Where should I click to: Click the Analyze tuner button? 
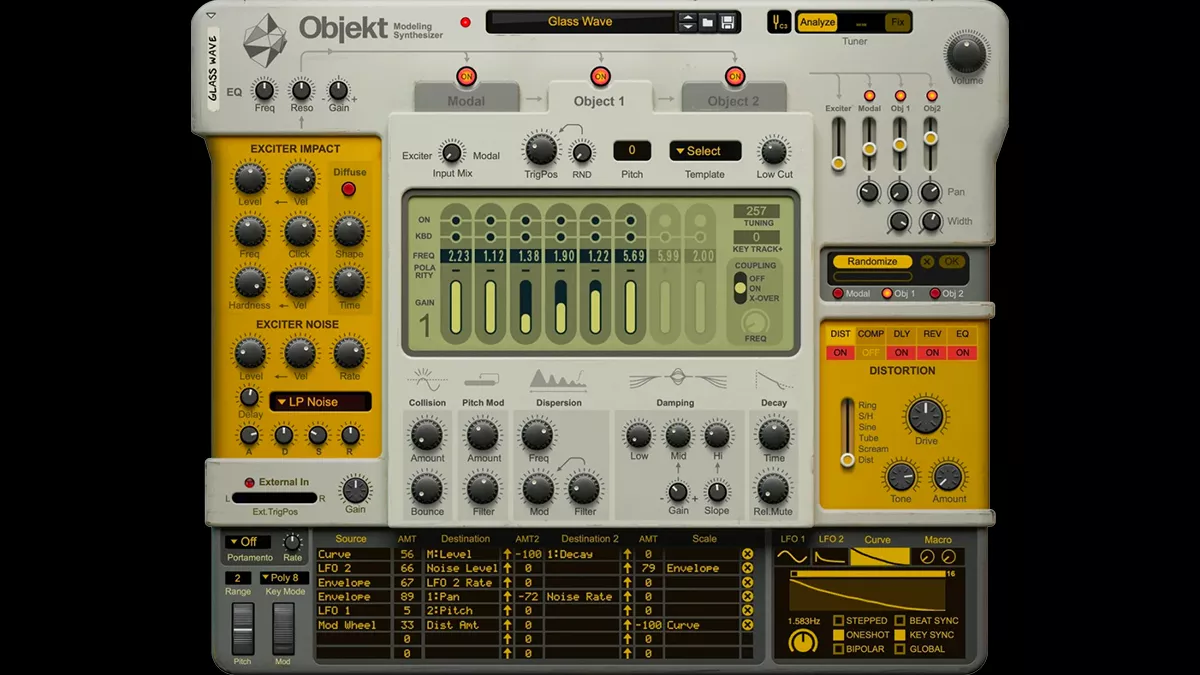tap(817, 22)
